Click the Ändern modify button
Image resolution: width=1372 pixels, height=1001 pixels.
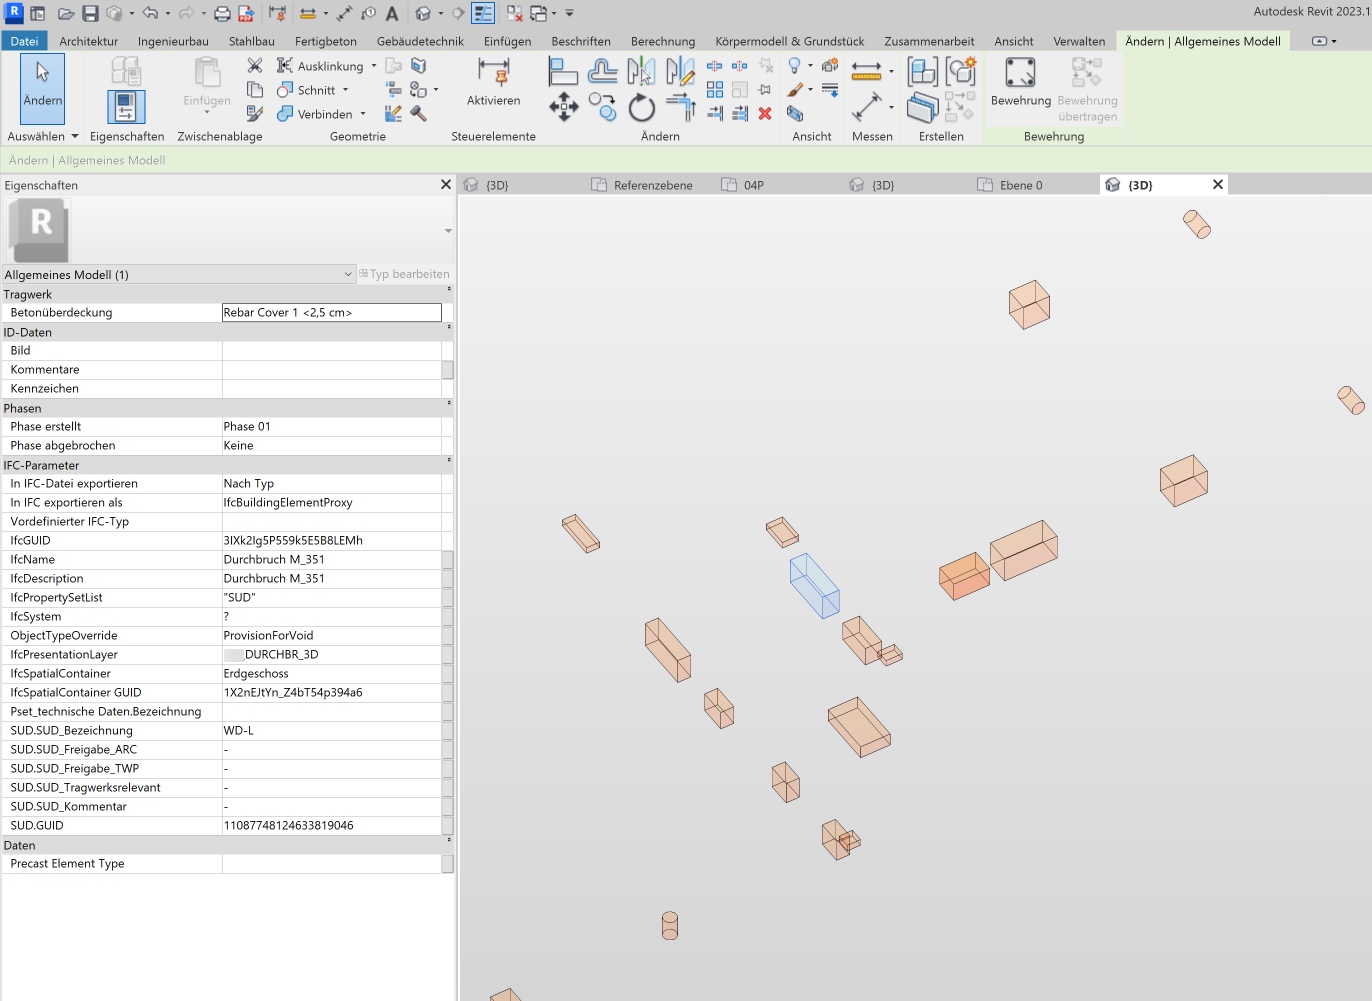43,88
